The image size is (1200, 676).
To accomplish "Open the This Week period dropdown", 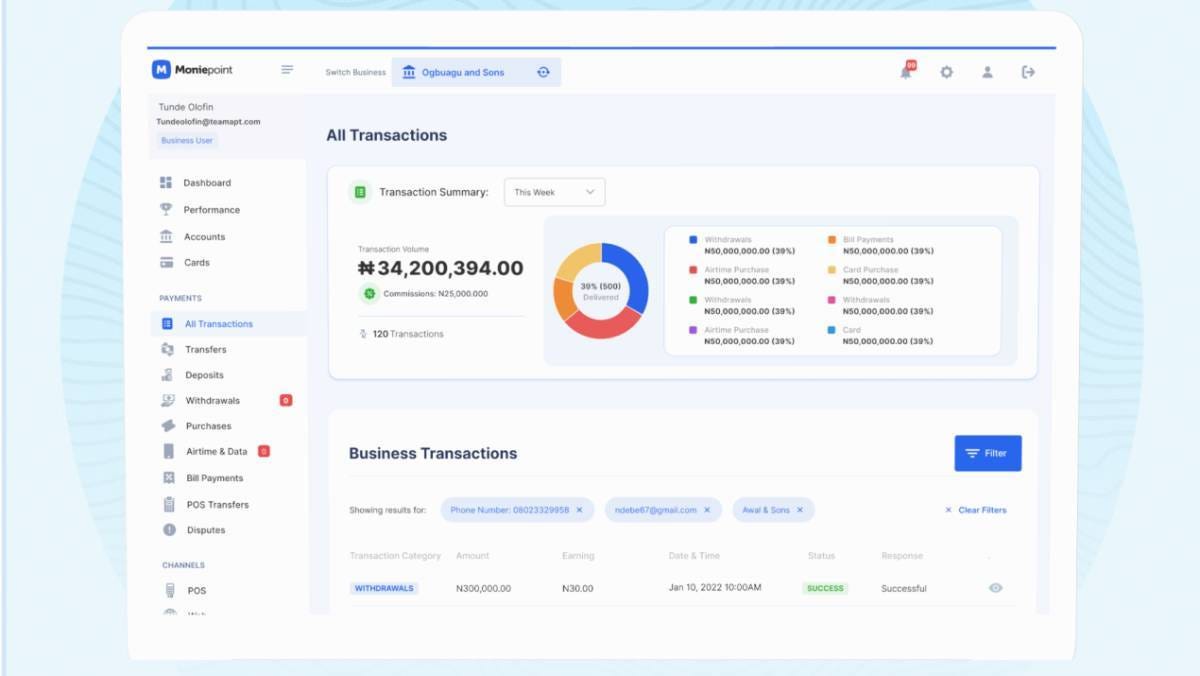I will point(554,192).
